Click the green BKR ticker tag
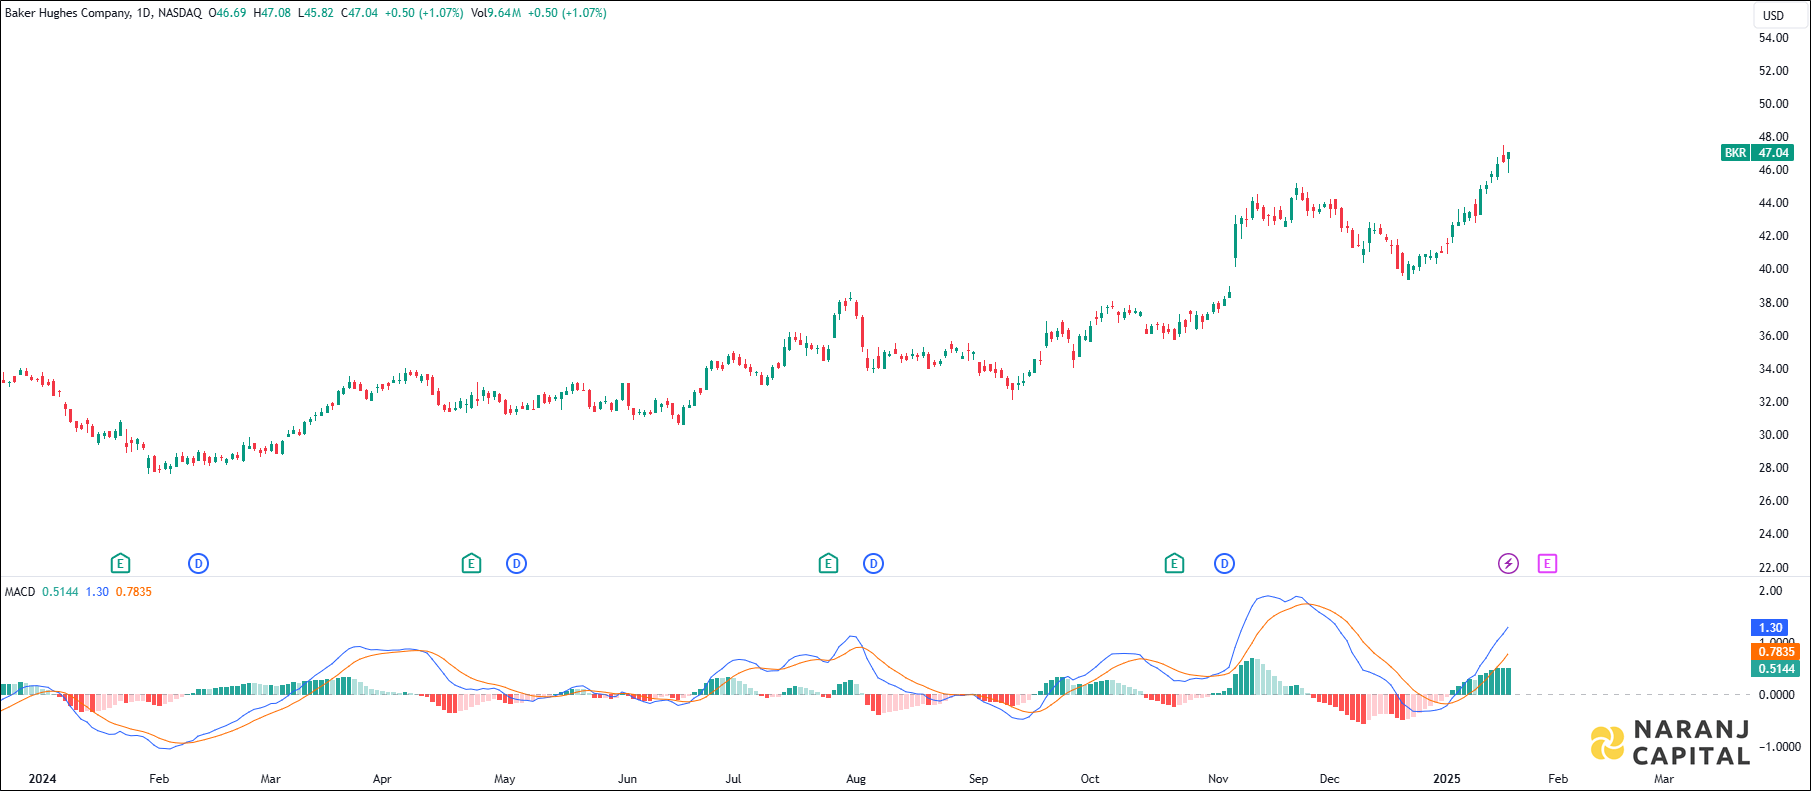The image size is (1811, 791). (1735, 153)
